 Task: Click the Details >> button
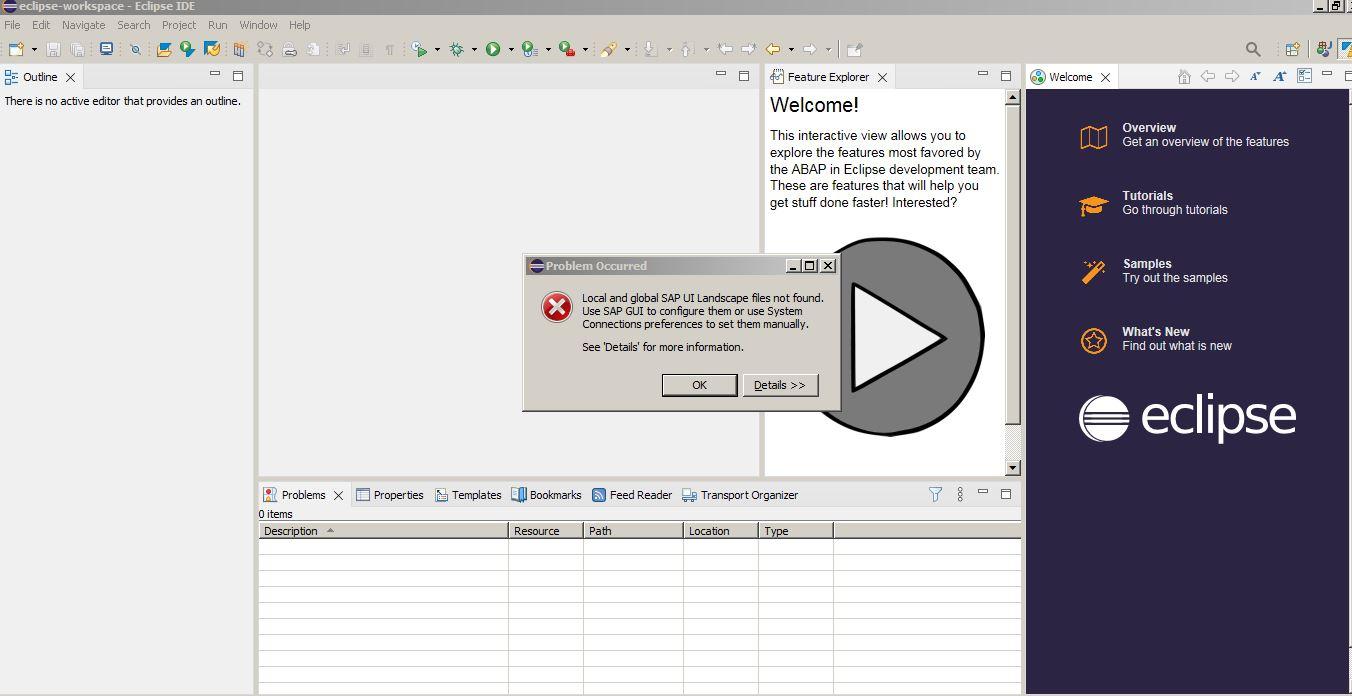point(780,385)
